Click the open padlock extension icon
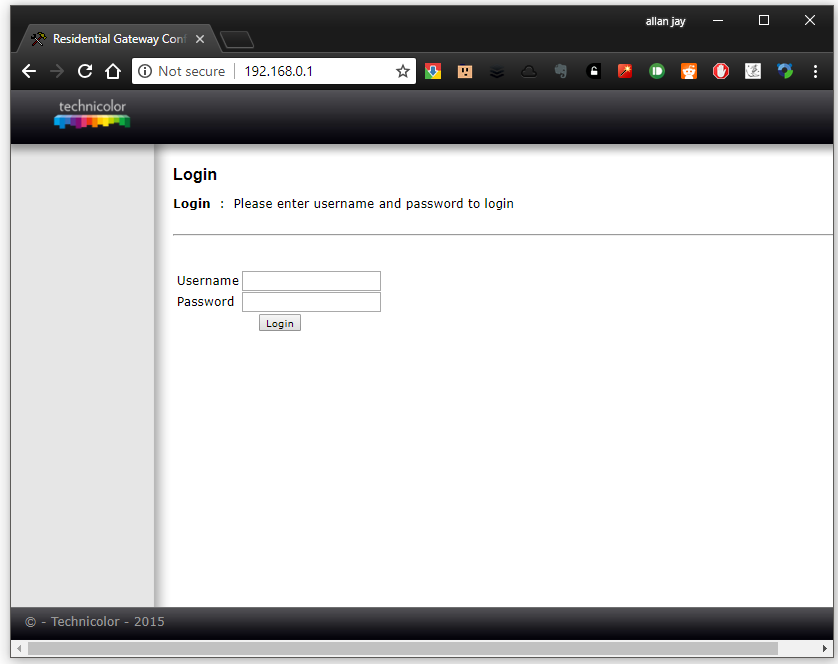Viewport: 838px width, 664px height. [x=593, y=71]
